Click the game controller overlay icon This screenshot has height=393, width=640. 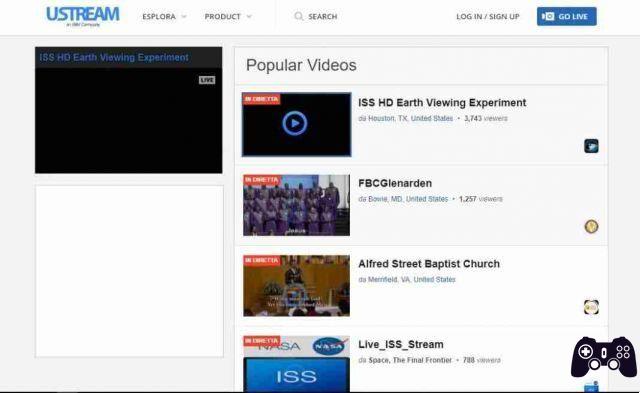[x=604, y=357]
